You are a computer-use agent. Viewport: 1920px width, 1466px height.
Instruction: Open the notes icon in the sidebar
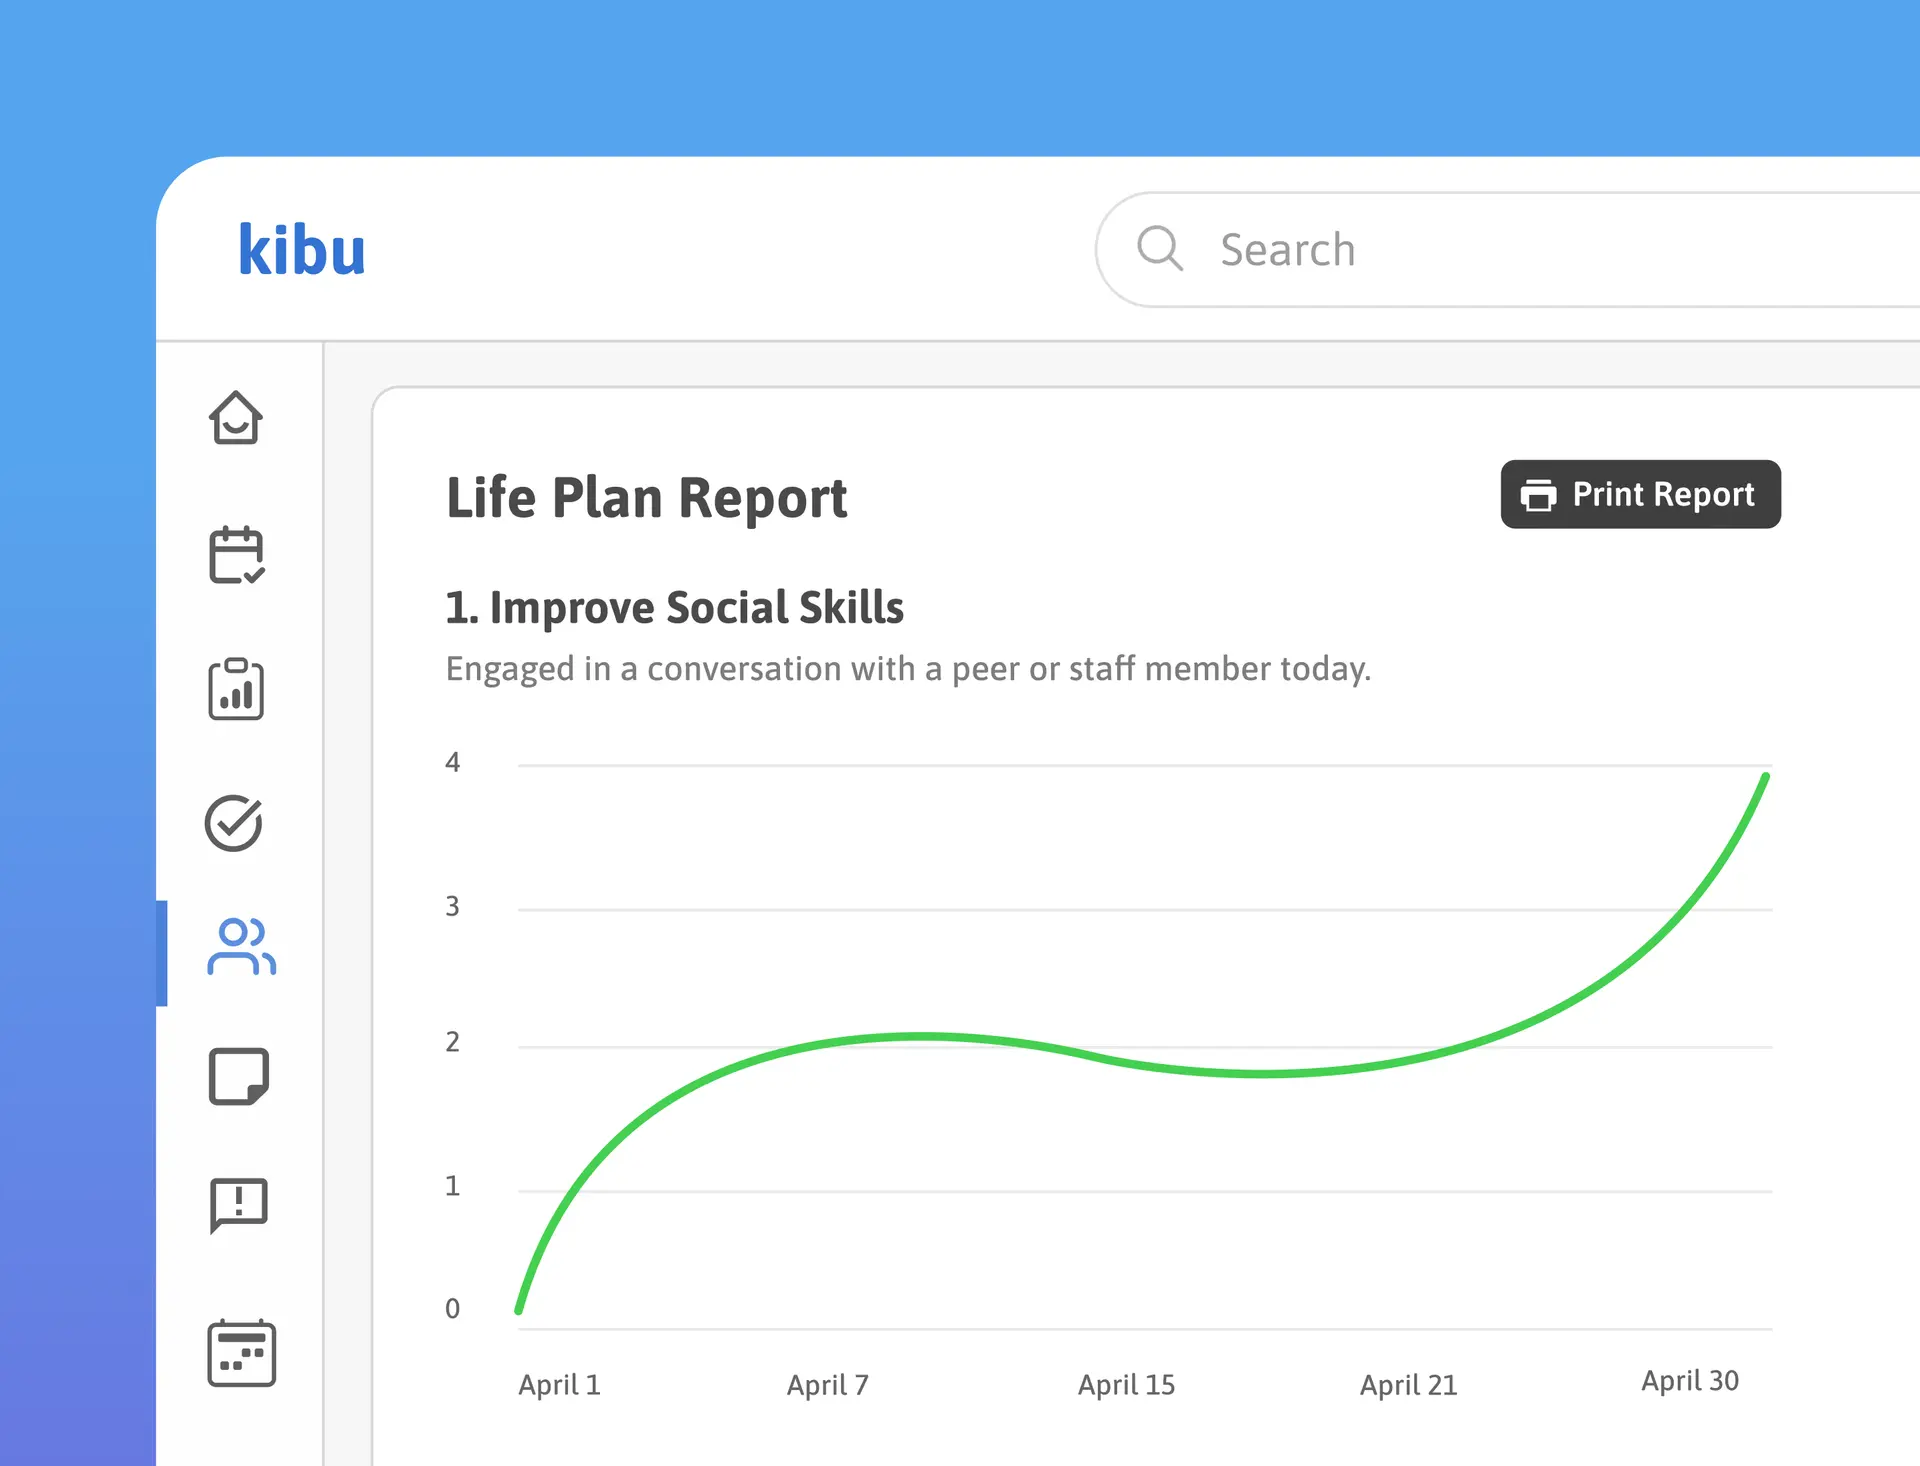point(238,1077)
